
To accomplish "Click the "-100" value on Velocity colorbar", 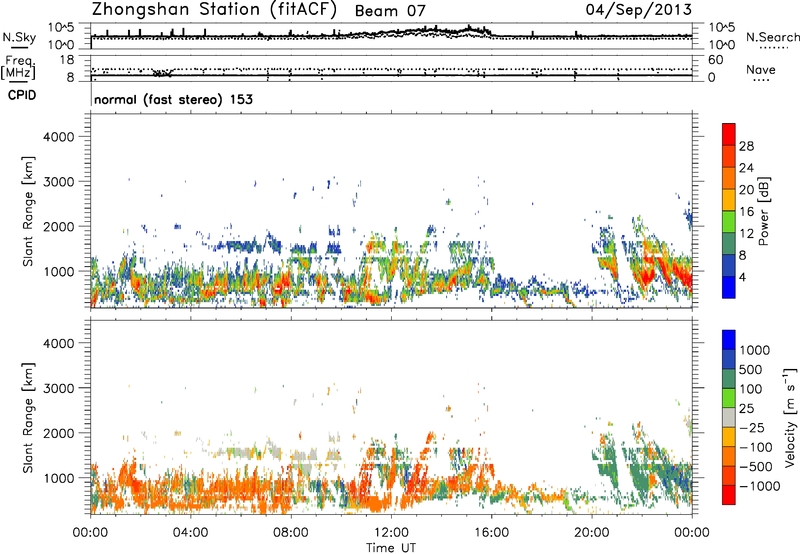I will pyautogui.click(x=755, y=447).
